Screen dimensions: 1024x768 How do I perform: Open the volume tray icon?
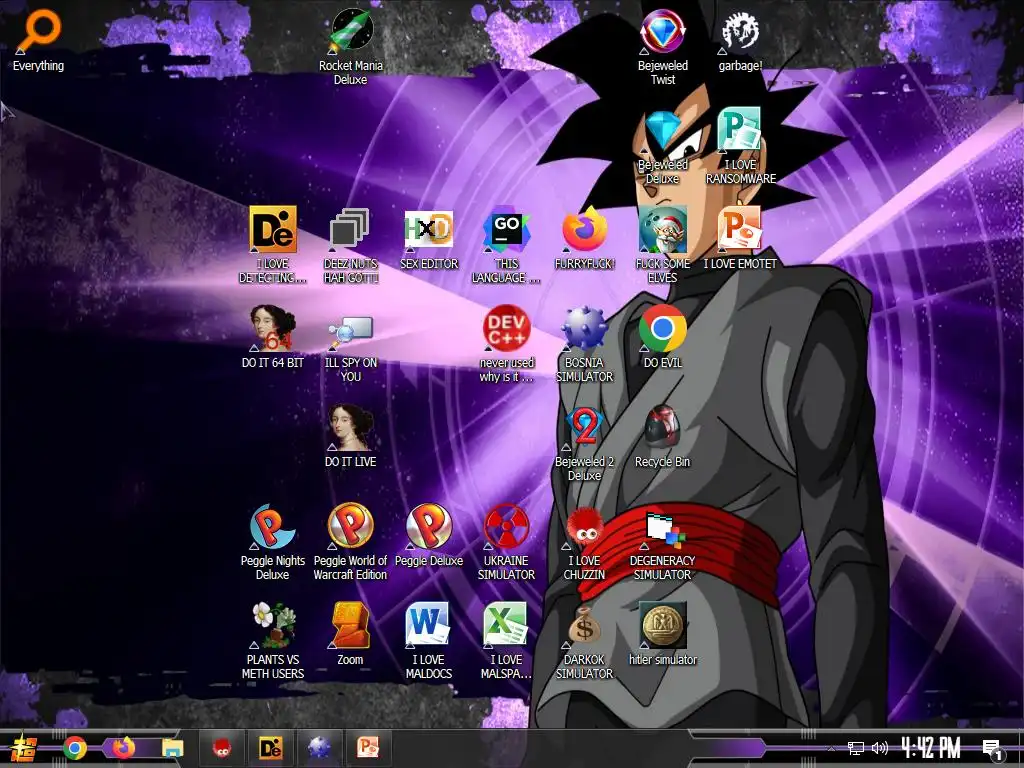click(x=880, y=748)
